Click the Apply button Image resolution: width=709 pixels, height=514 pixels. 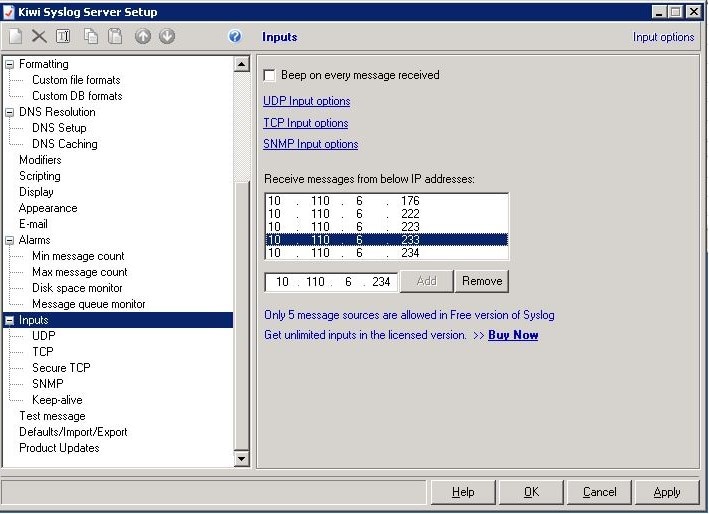click(x=667, y=492)
